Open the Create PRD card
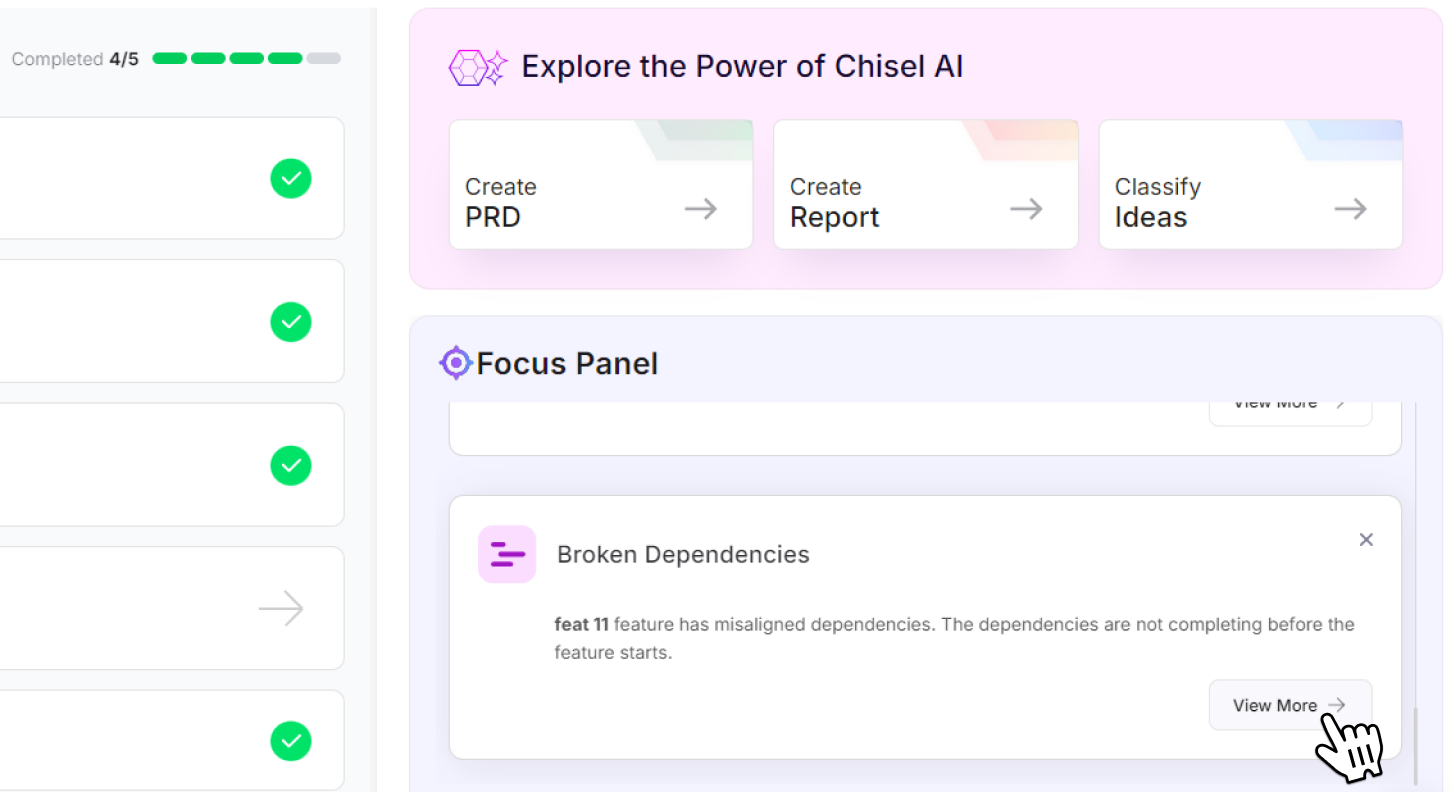This screenshot has width=1451, height=792. pos(600,185)
